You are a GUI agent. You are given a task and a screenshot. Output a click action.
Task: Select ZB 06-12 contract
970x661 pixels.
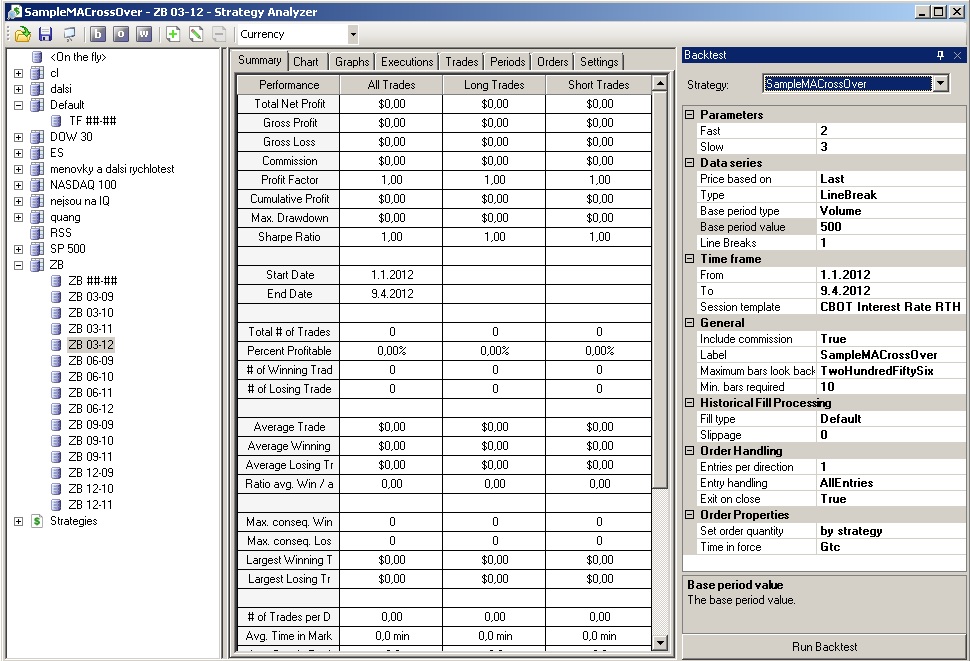click(91, 409)
